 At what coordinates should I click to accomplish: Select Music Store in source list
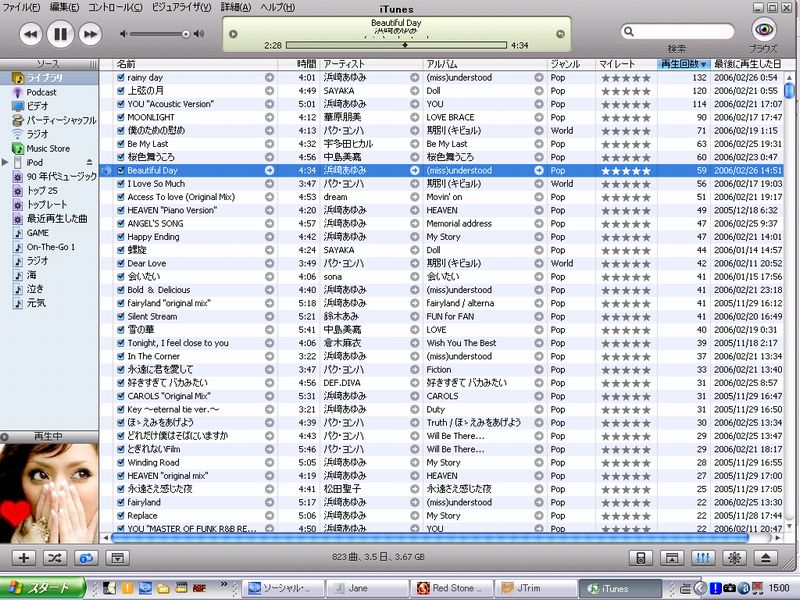click(x=47, y=148)
